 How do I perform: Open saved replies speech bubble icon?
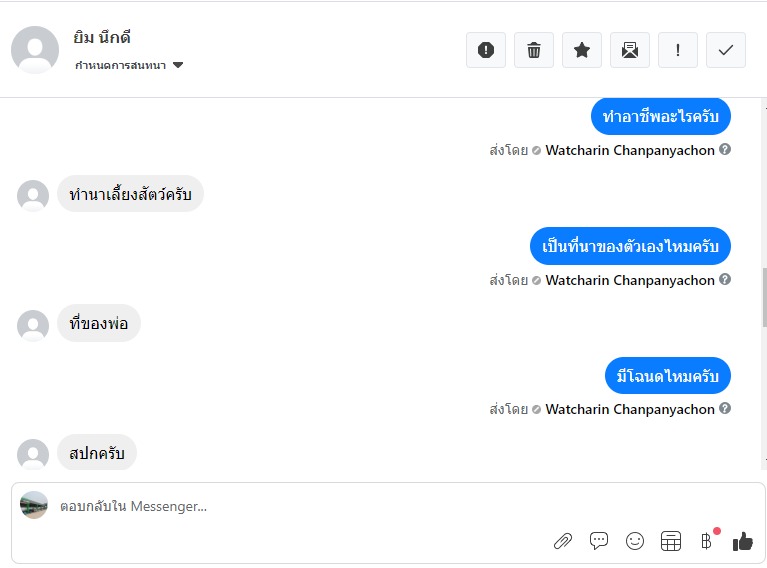pos(599,541)
